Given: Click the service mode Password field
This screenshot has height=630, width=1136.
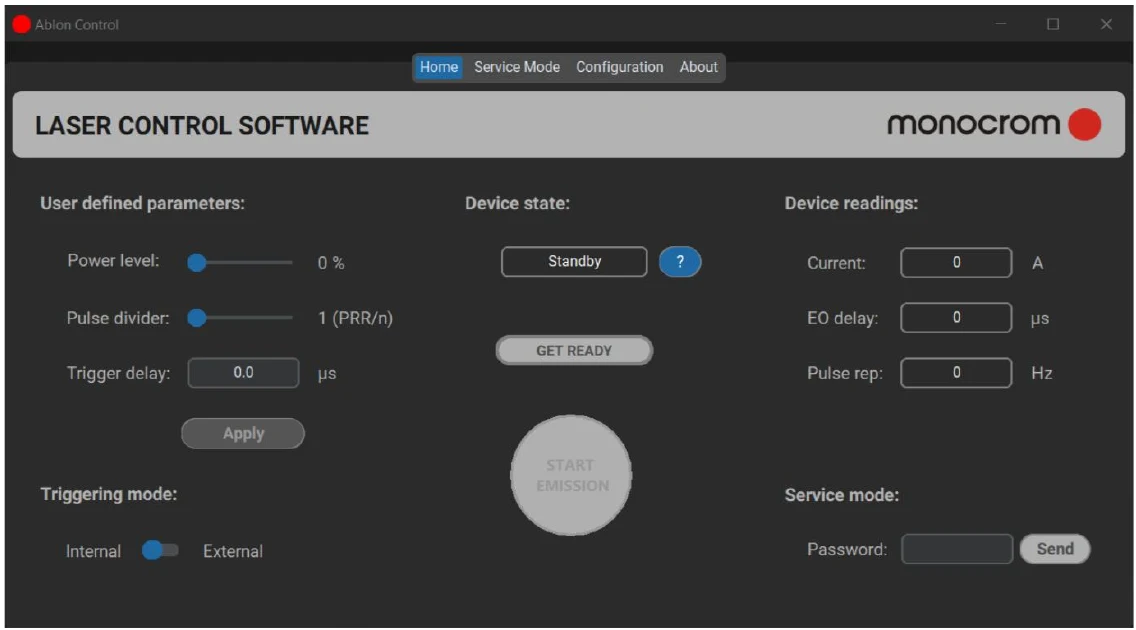Looking at the screenshot, I should tap(957, 549).
